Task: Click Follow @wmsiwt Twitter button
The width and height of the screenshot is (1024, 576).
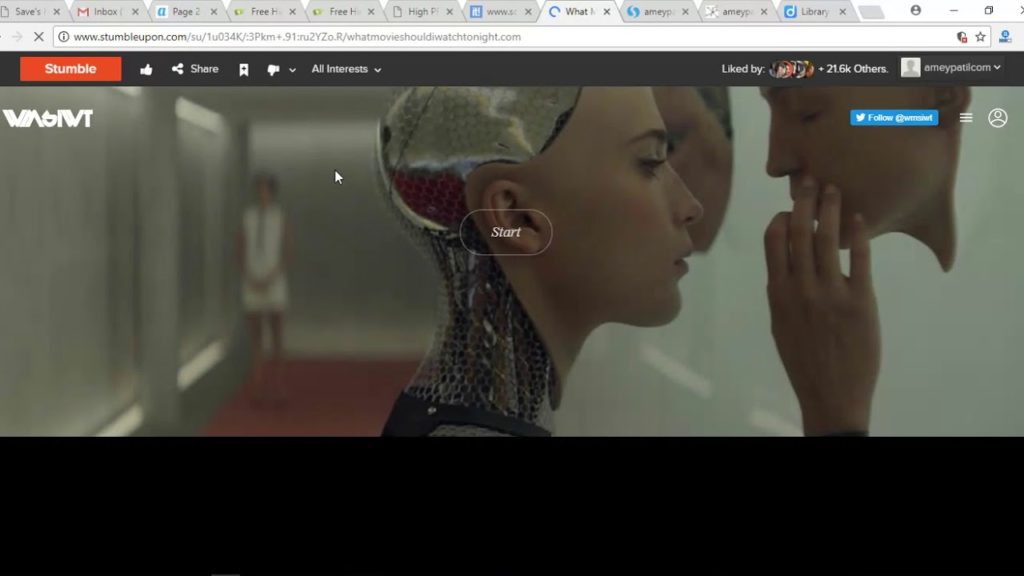Action: coord(894,118)
